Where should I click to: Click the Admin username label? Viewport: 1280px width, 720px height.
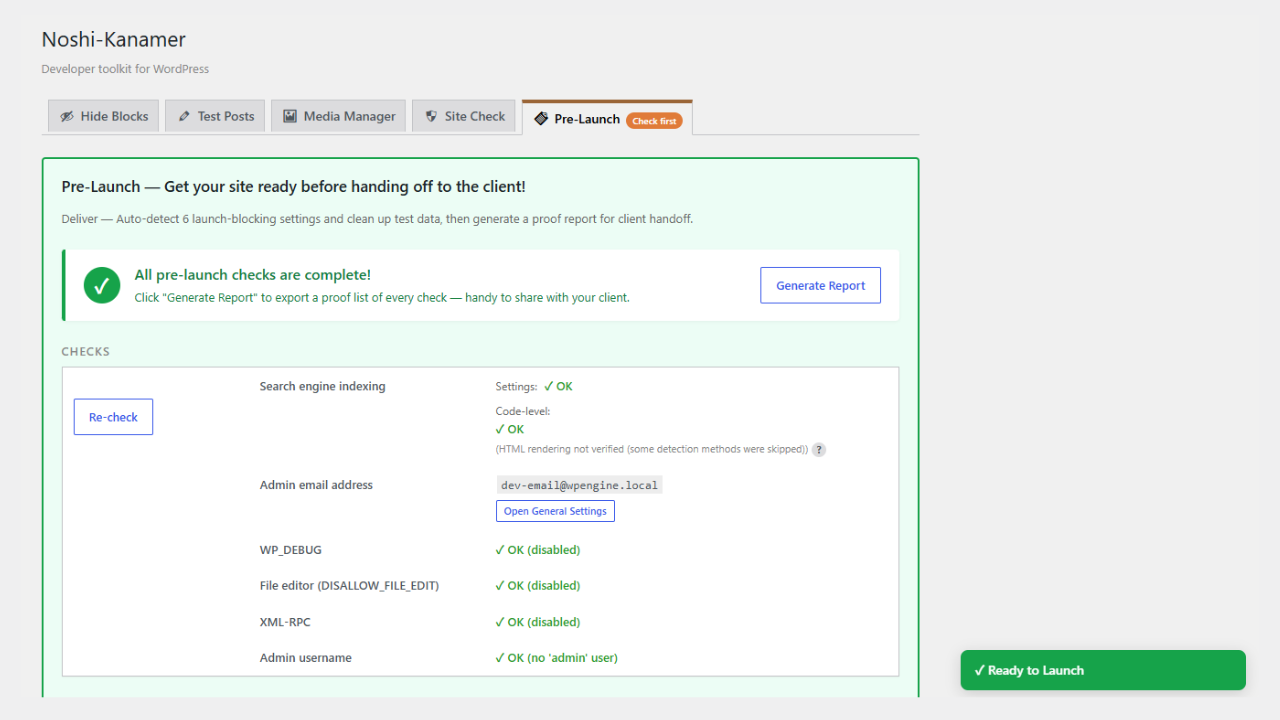(306, 658)
